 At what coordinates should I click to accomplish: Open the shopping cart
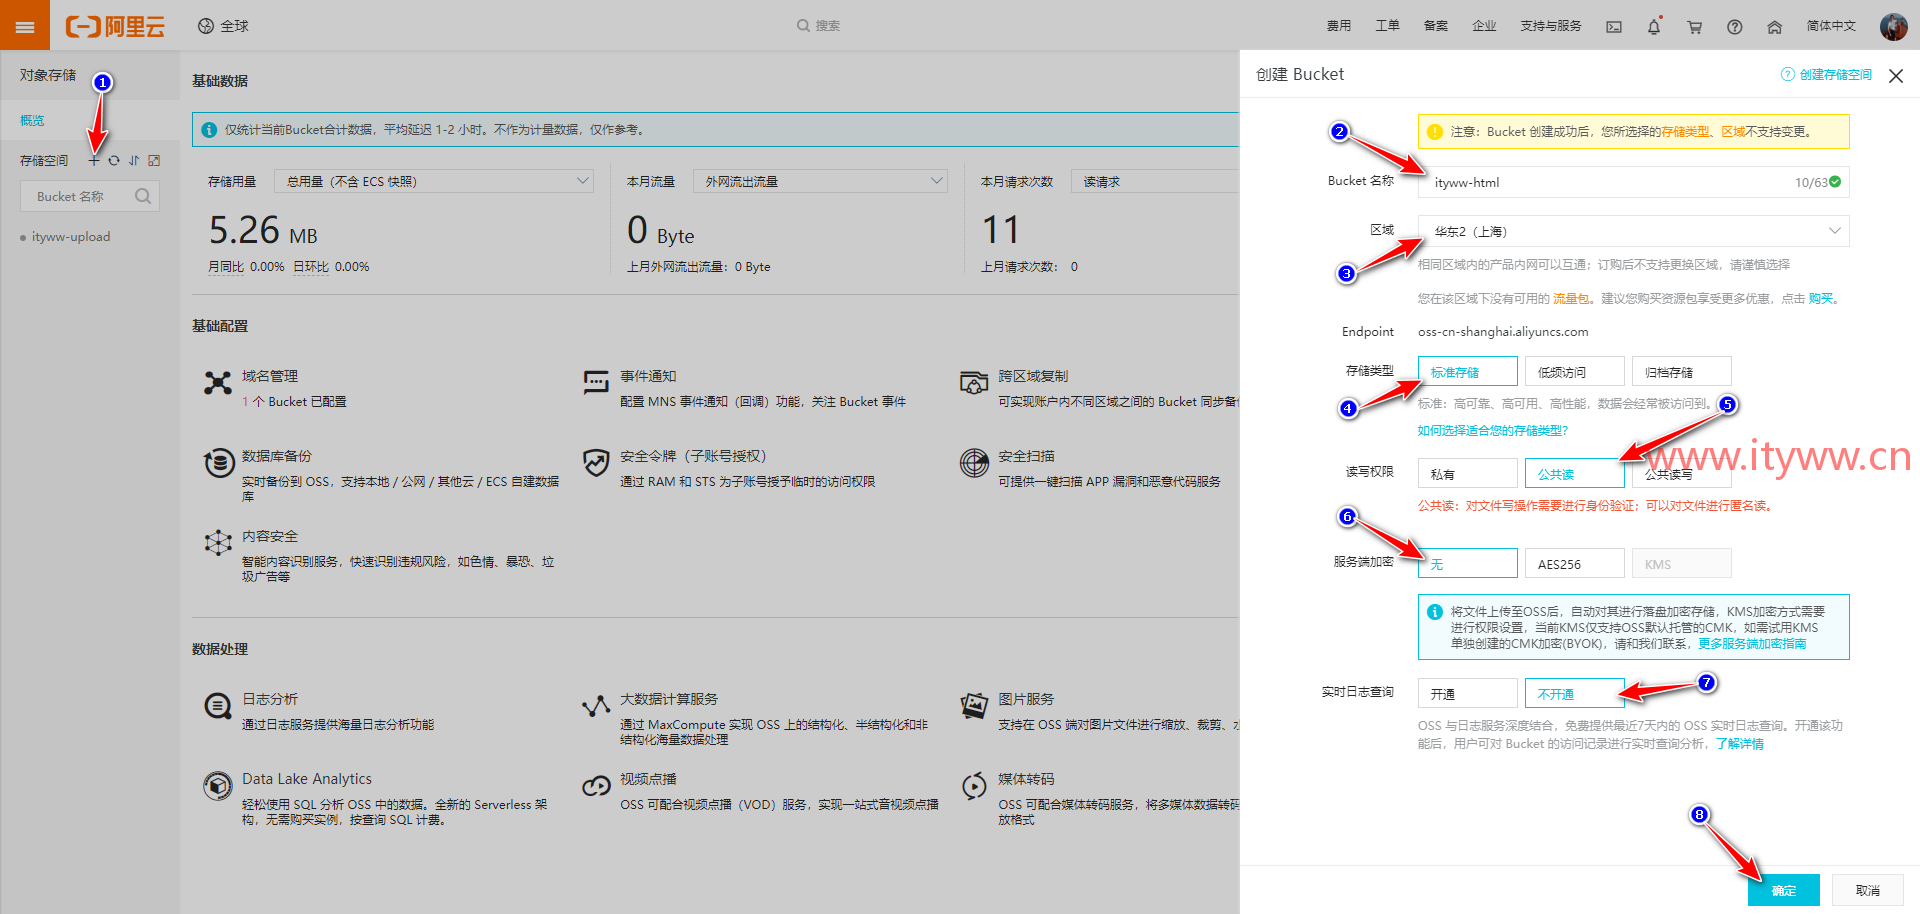pyautogui.click(x=1694, y=27)
